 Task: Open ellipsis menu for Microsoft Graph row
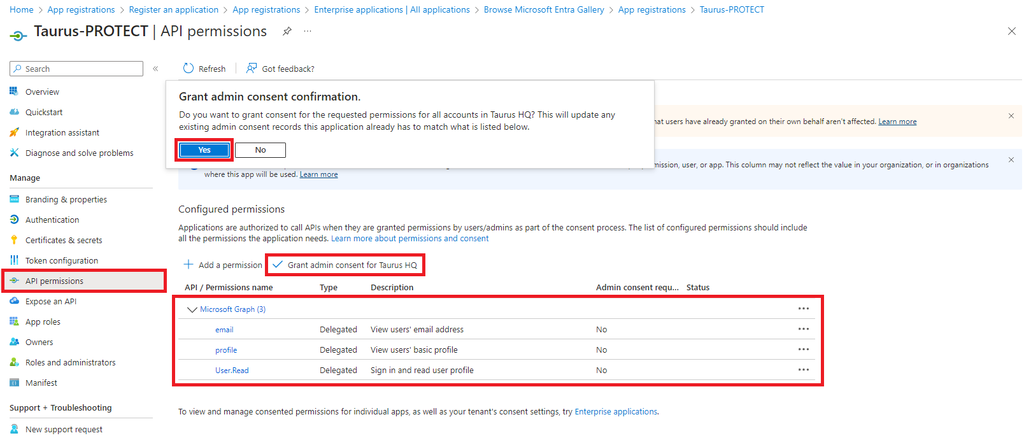(x=803, y=308)
